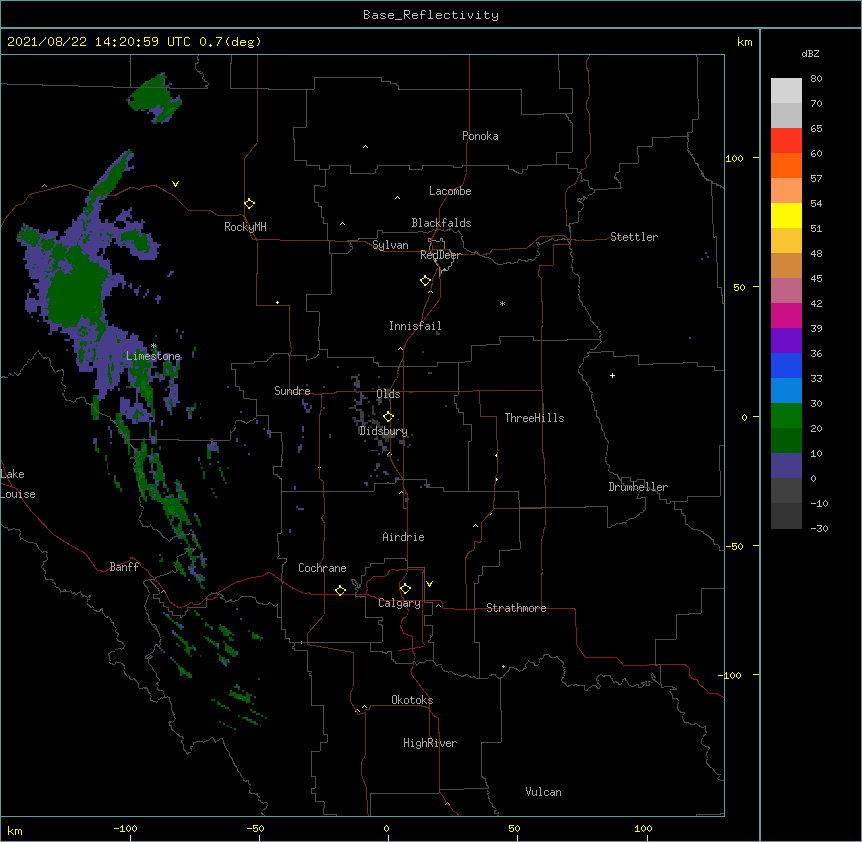Click the Lake Louise label

point(18,484)
